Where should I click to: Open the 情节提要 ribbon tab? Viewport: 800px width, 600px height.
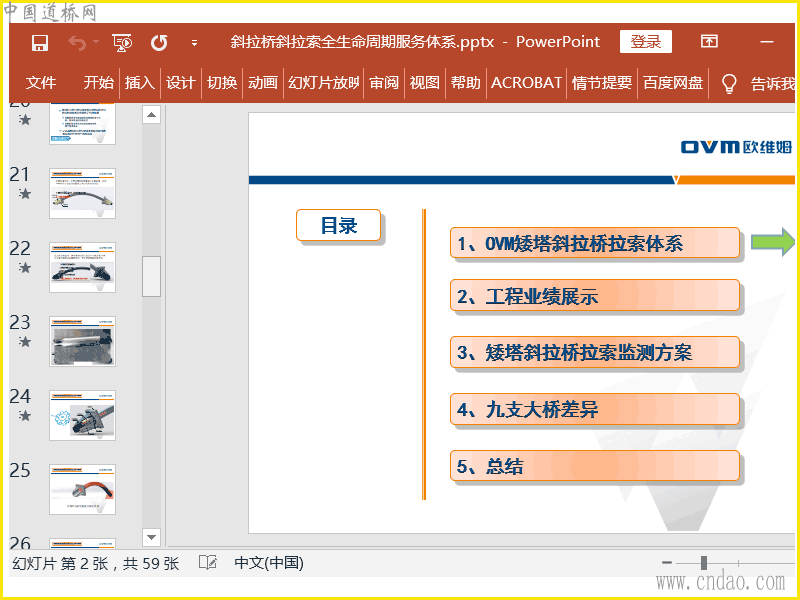coord(602,82)
